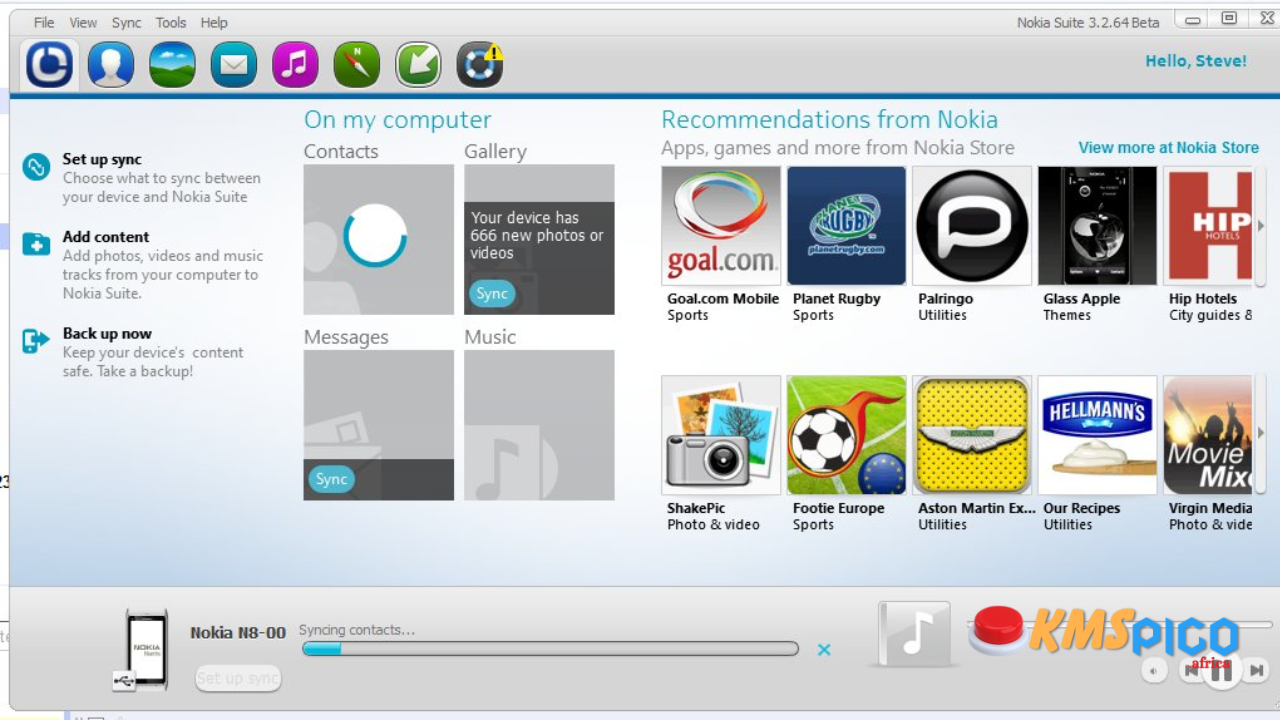1280x720 pixels.
Task: Click the greyed Set up sync button below the device
Action: [238, 678]
